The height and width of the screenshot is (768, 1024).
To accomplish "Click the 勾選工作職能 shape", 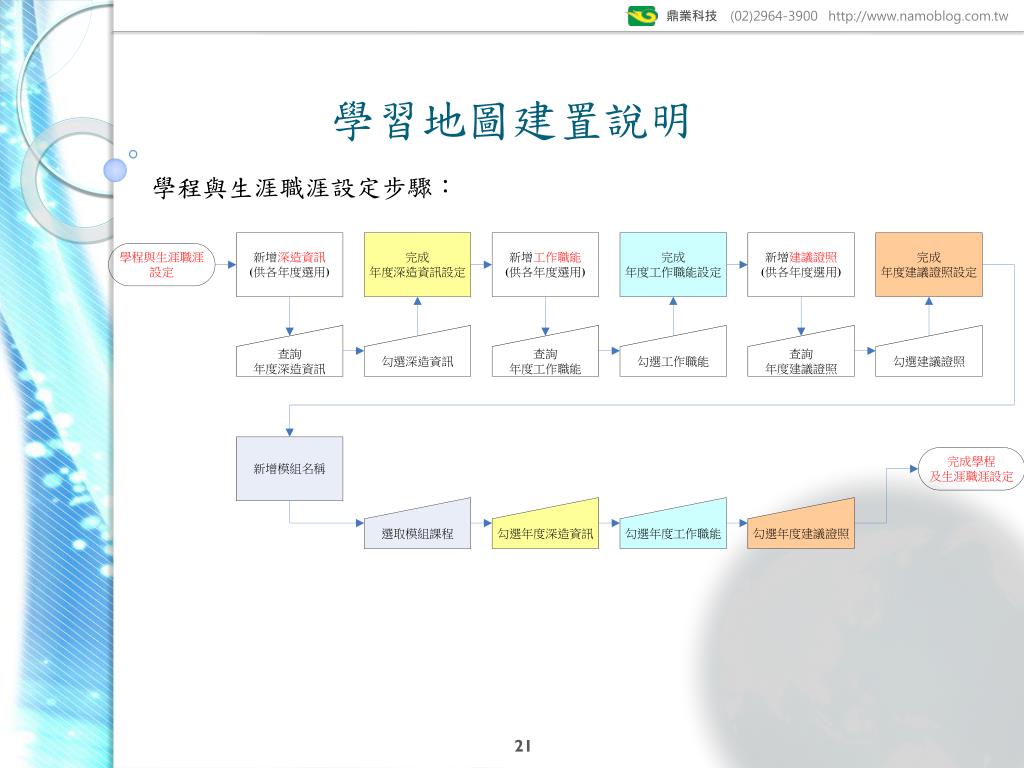I will pos(673,356).
